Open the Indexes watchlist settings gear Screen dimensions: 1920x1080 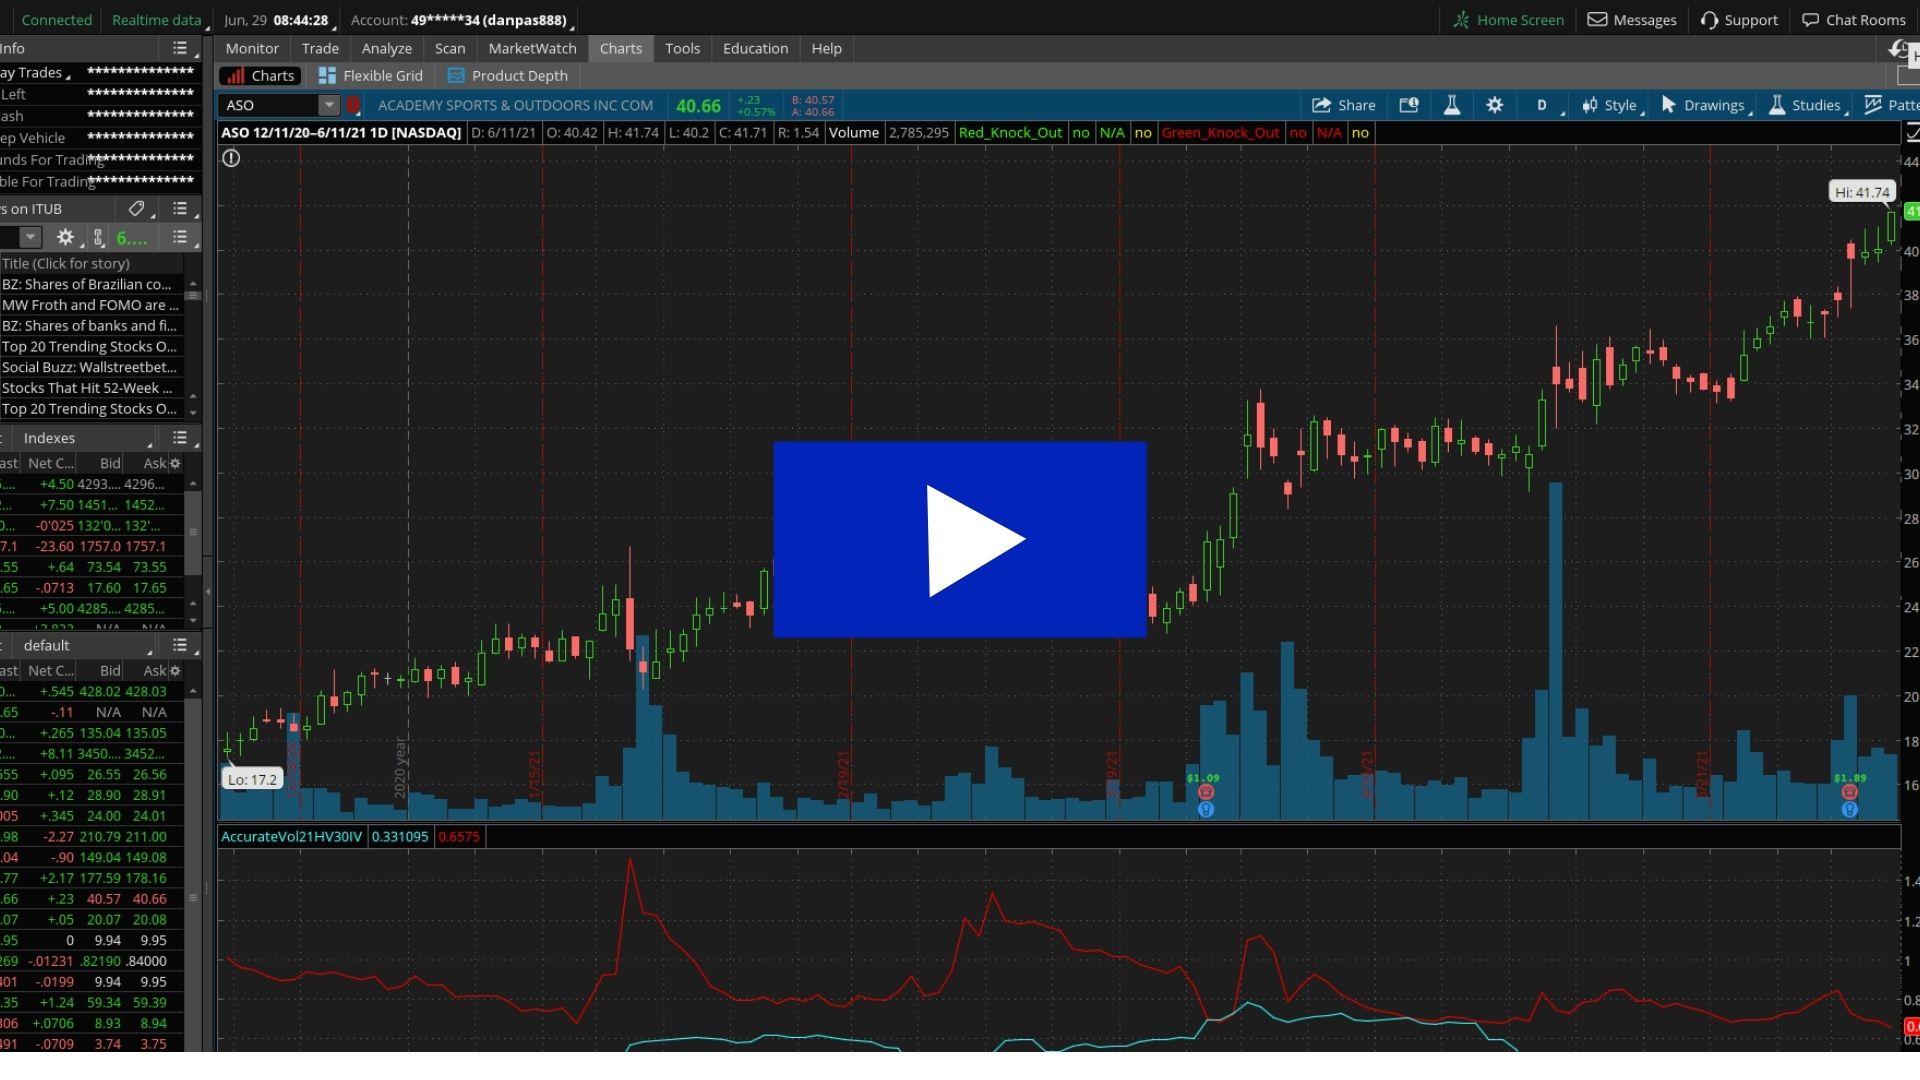tap(175, 463)
